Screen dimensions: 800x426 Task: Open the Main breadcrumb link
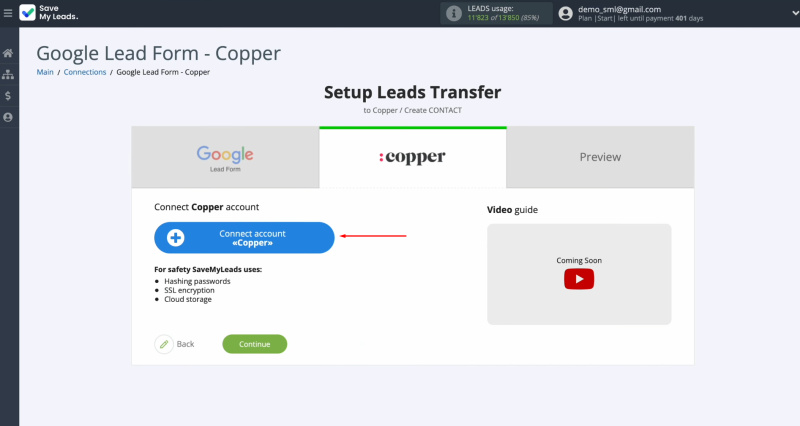point(45,72)
